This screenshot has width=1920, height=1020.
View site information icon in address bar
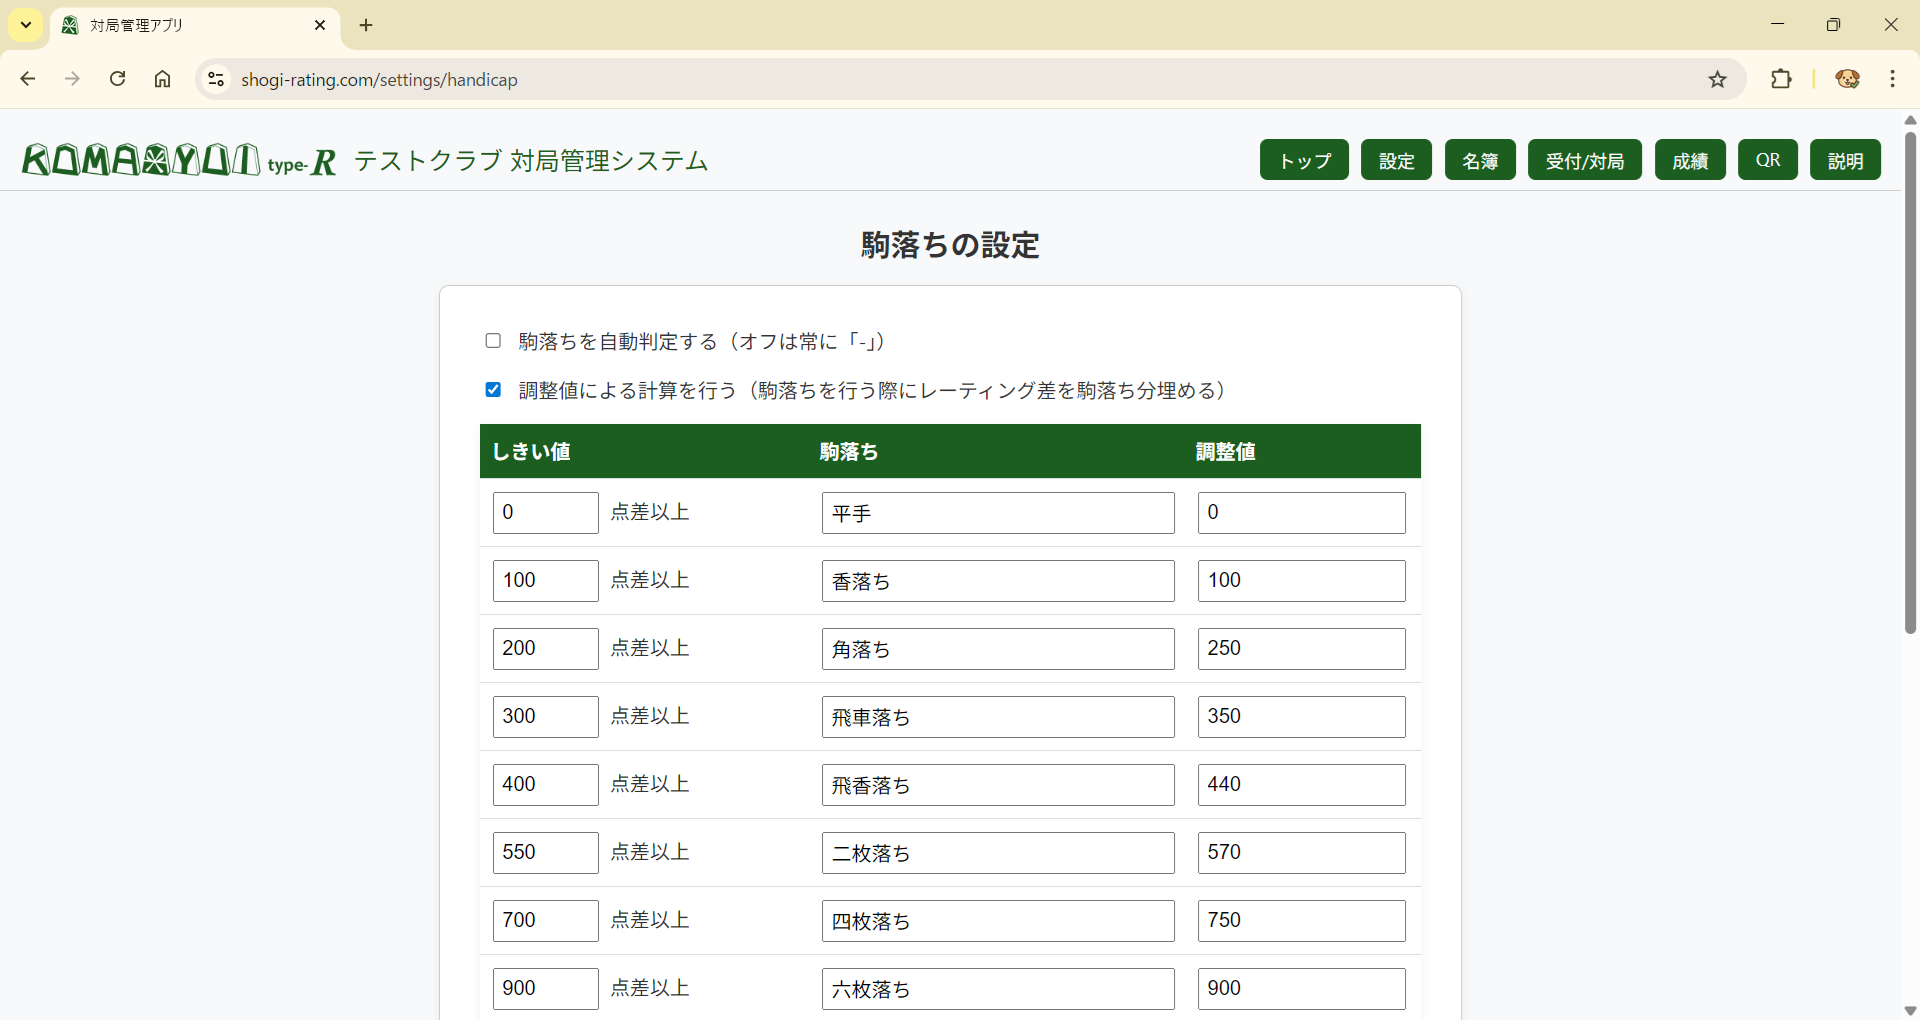(x=216, y=79)
